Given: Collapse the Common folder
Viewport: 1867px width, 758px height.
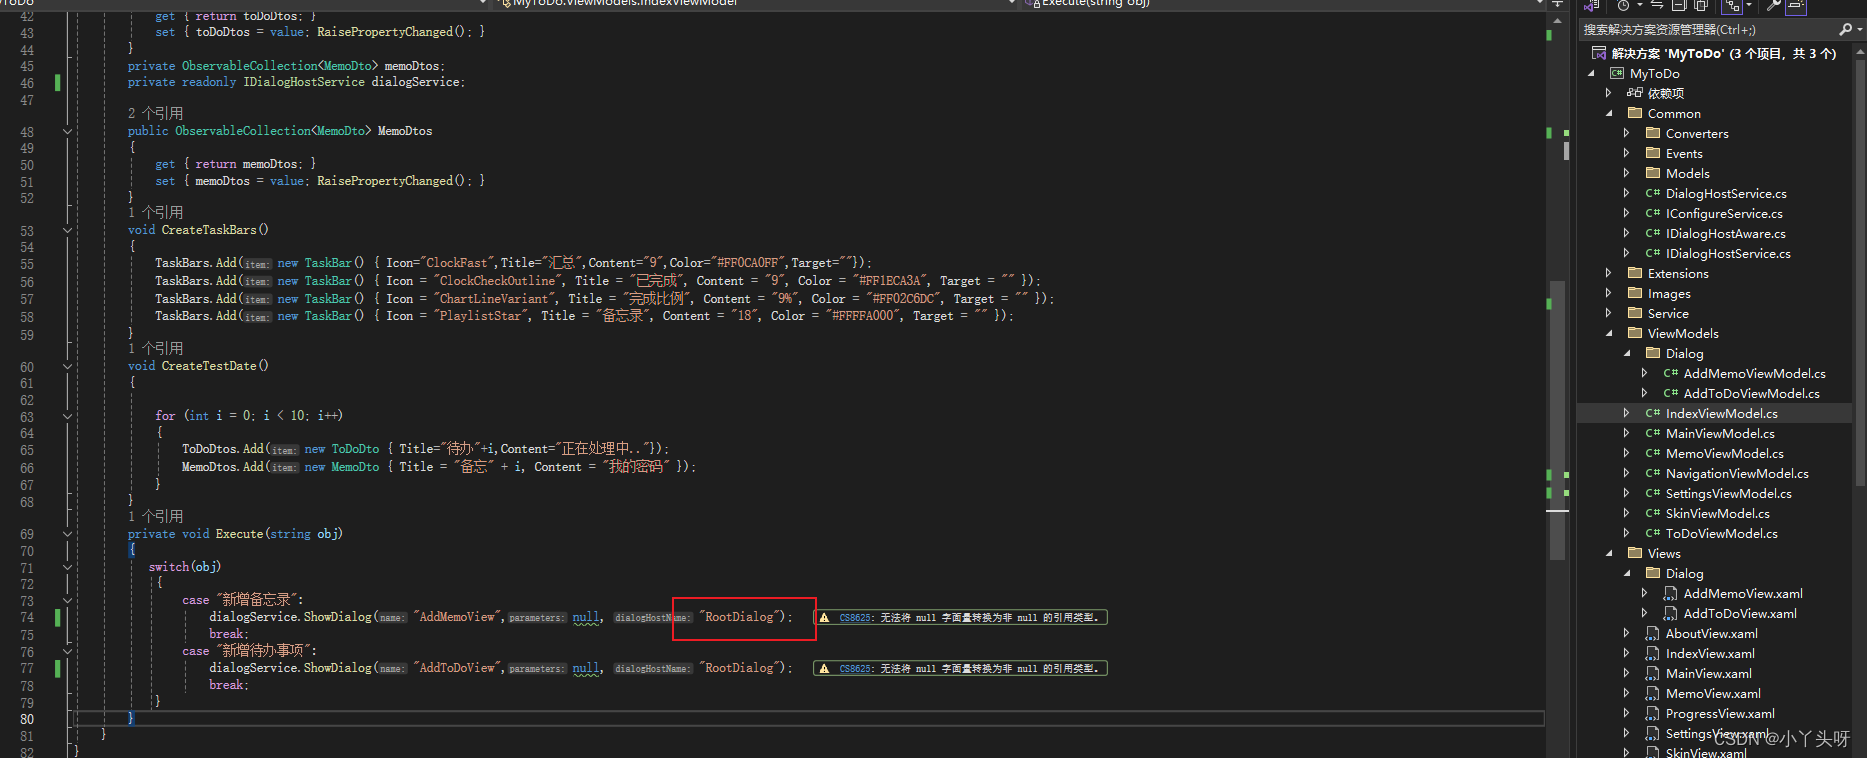Looking at the screenshot, I should [1609, 113].
